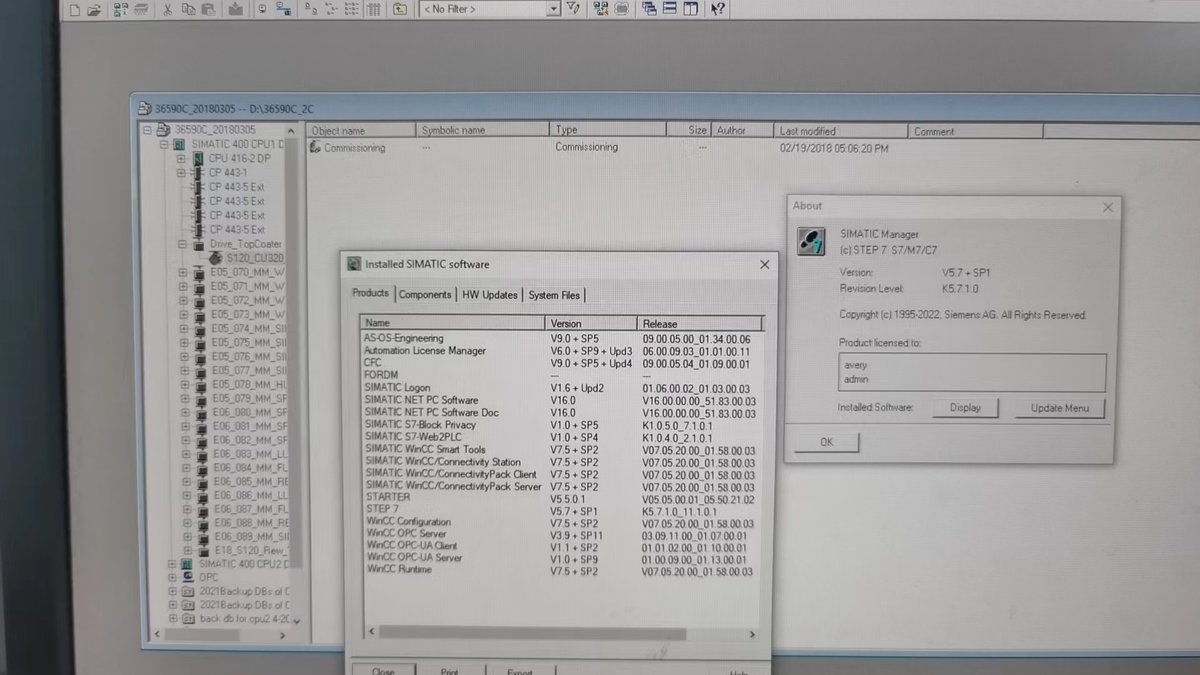Open the System Files tab
Viewport: 1200px width, 675px height.
click(x=553, y=295)
